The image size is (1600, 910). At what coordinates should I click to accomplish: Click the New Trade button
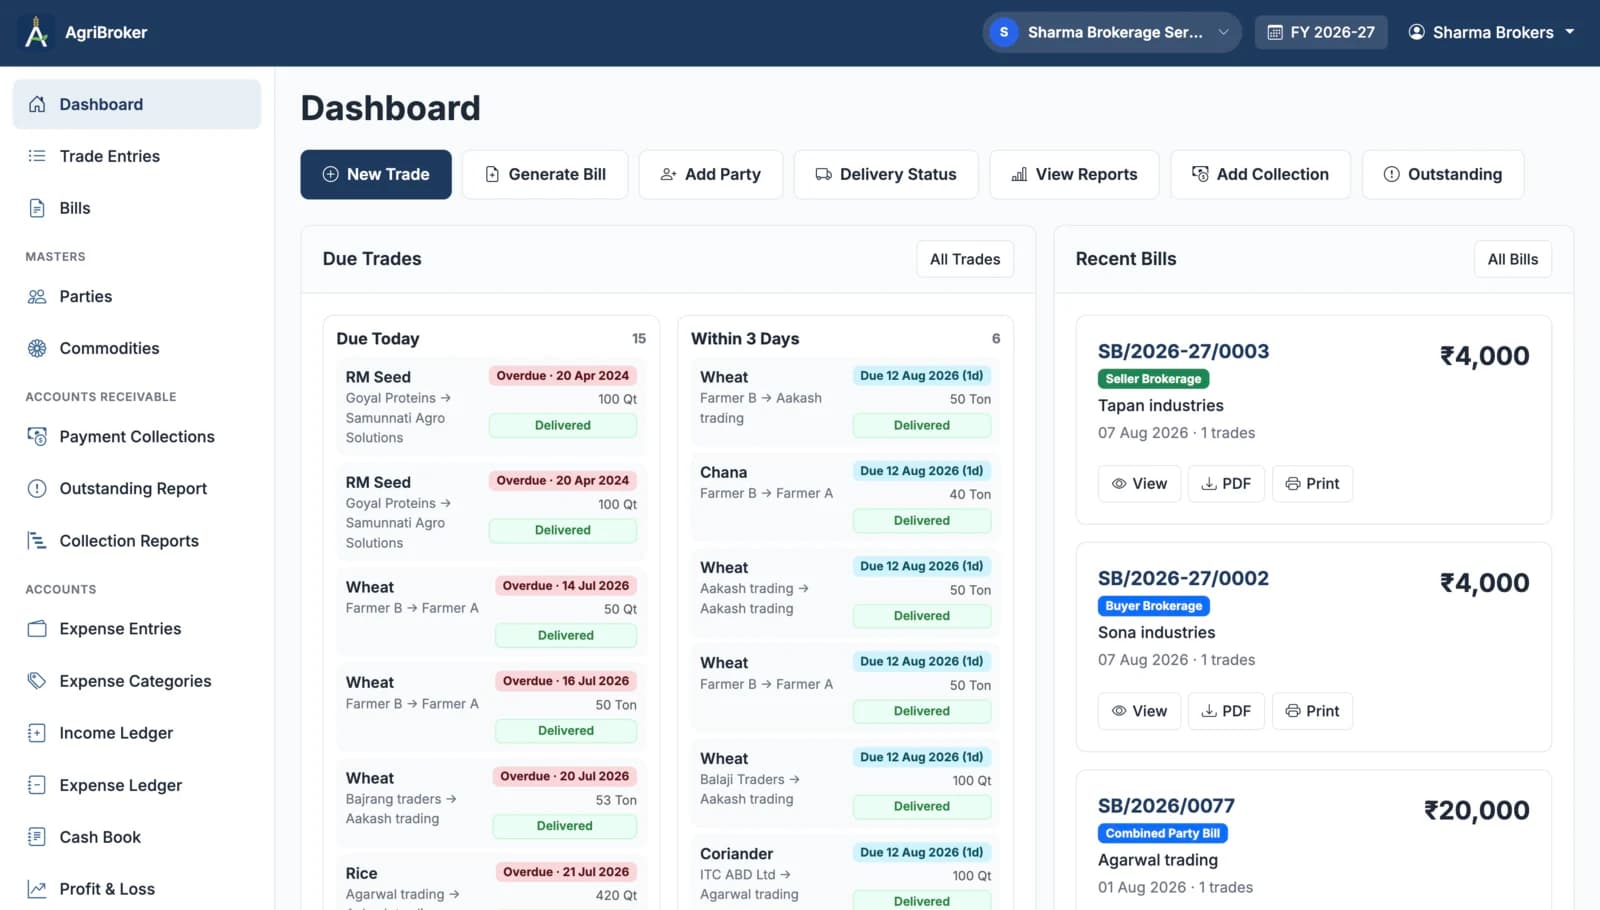pos(376,174)
